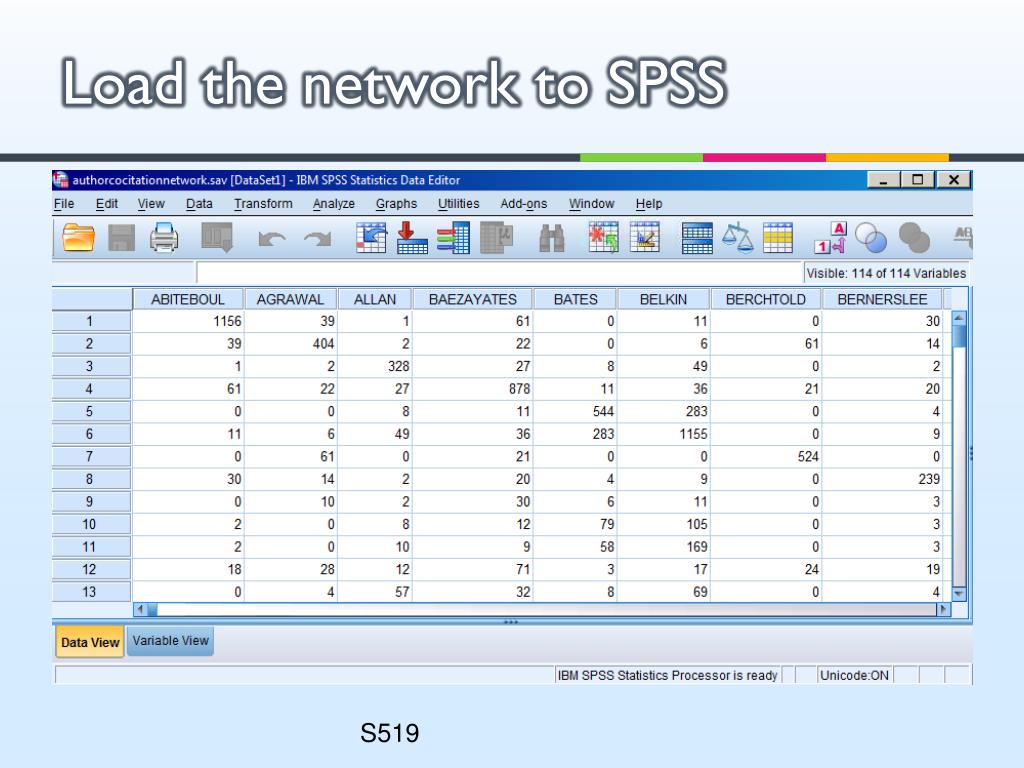Recall recently used dialogs icon
The image size is (1024, 768).
click(217, 237)
